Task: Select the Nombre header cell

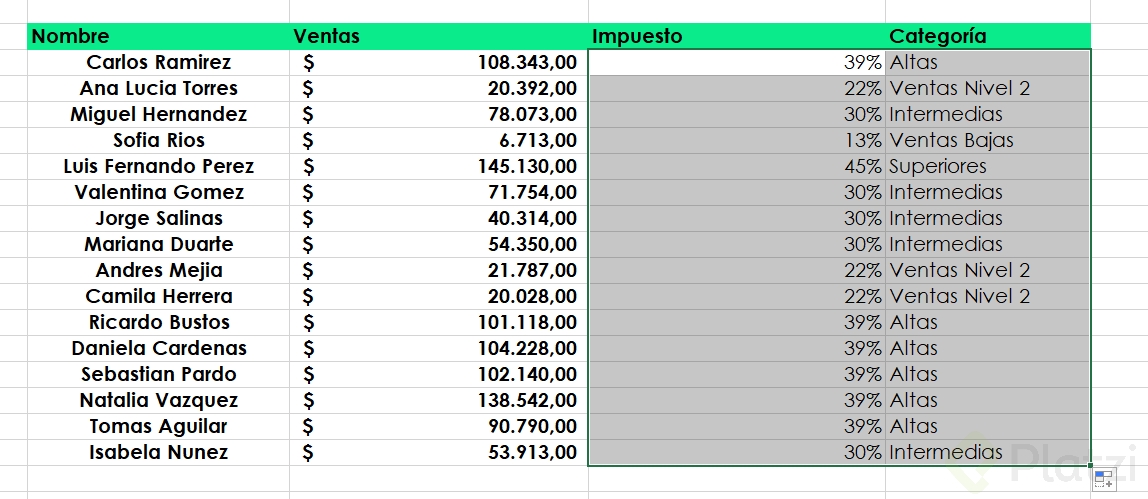Action: click(158, 37)
